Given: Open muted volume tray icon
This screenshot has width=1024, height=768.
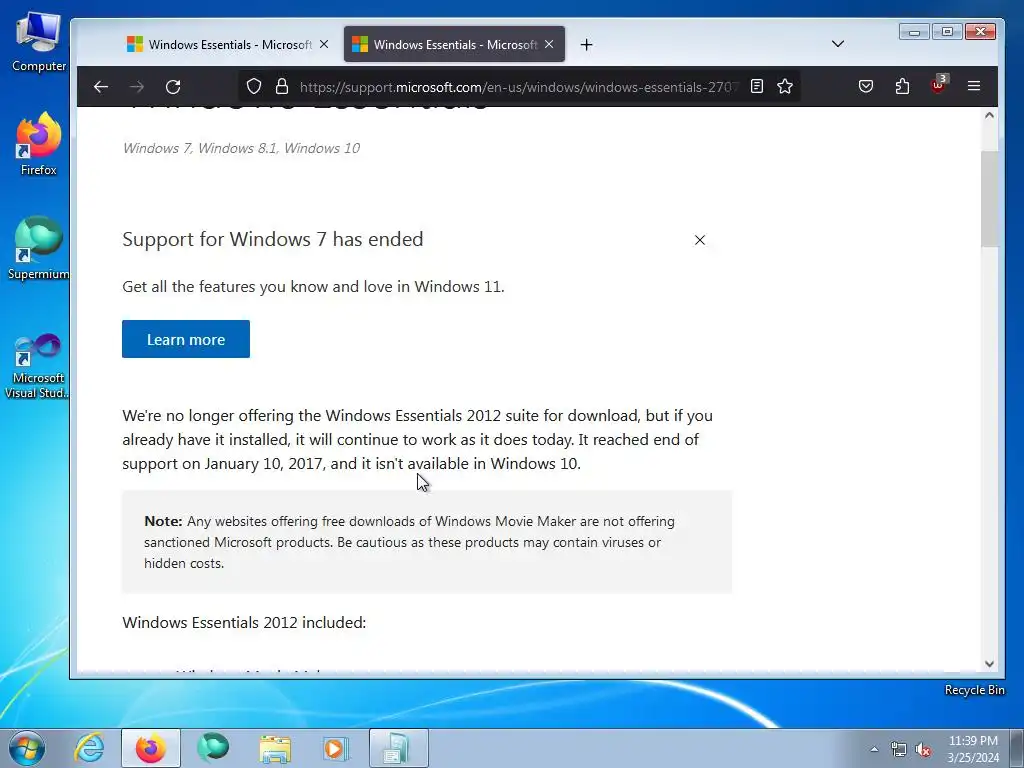Looking at the screenshot, I should [923, 750].
